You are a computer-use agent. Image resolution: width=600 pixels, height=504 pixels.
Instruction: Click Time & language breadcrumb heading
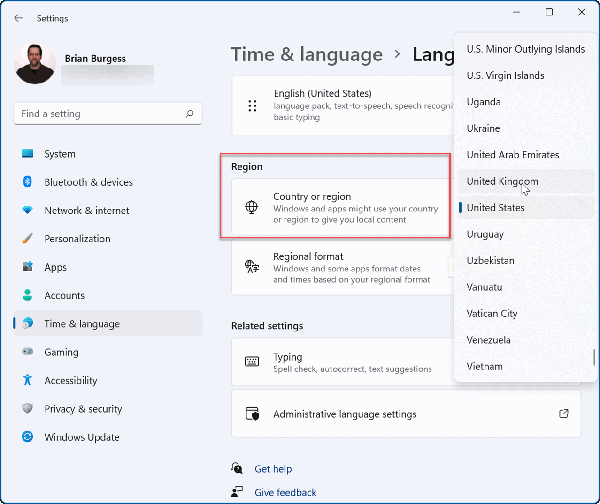pos(307,54)
